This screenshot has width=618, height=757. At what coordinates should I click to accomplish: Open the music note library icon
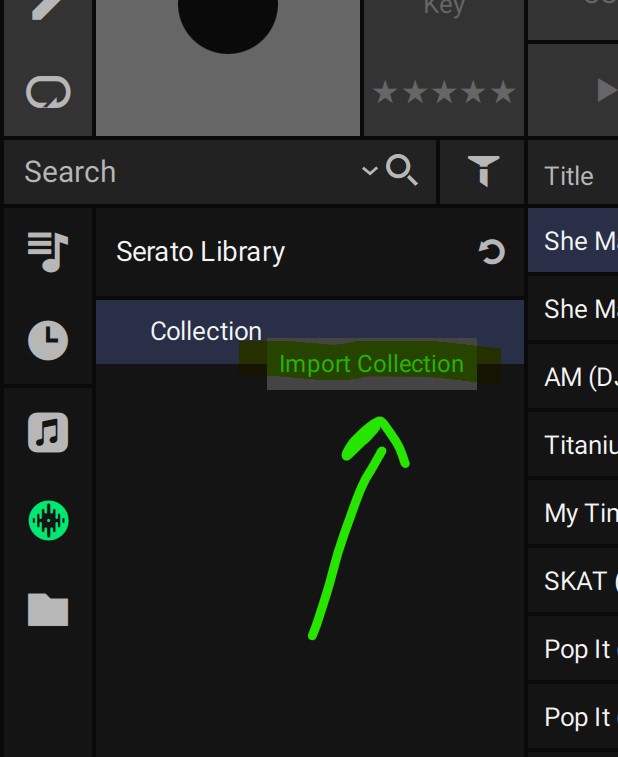[48, 432]
